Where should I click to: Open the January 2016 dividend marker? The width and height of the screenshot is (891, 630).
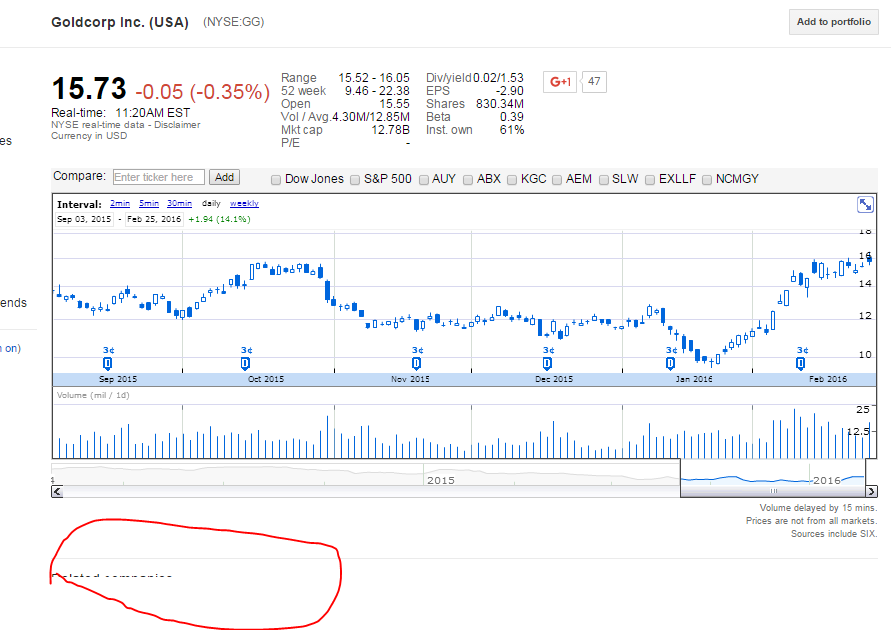[x=671, y=363]
